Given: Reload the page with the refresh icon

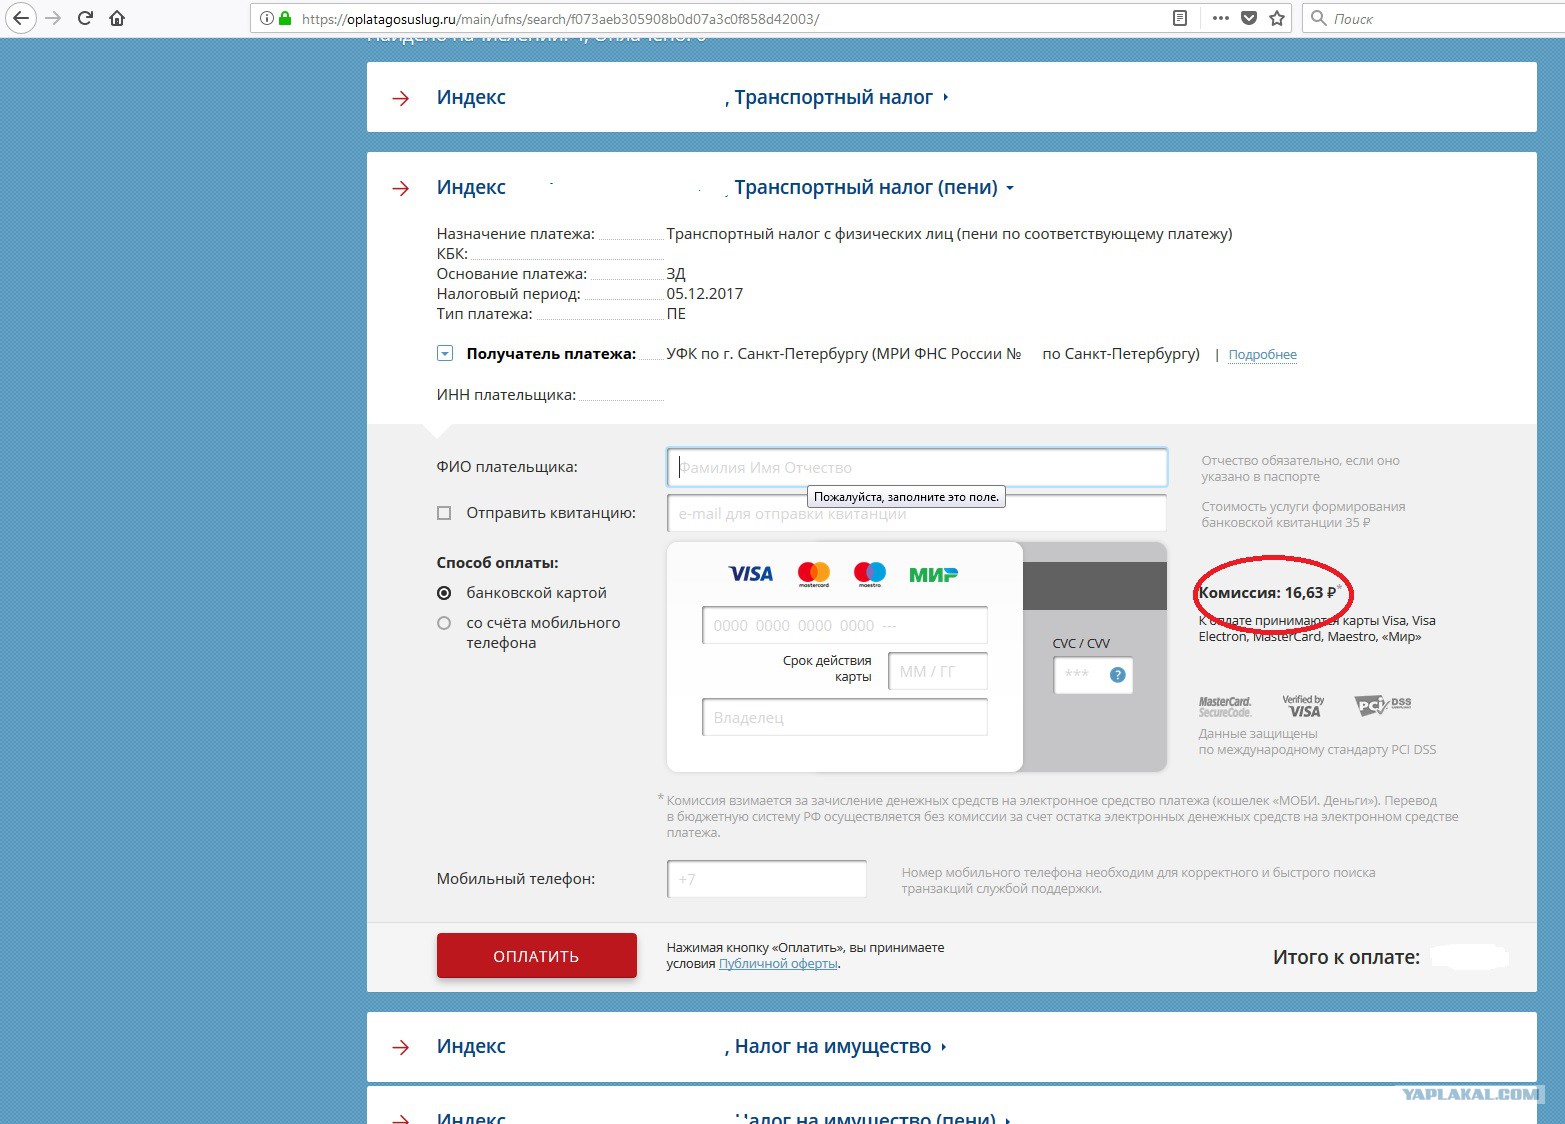Looking at the screenshot, I should [x=85, y=18].
